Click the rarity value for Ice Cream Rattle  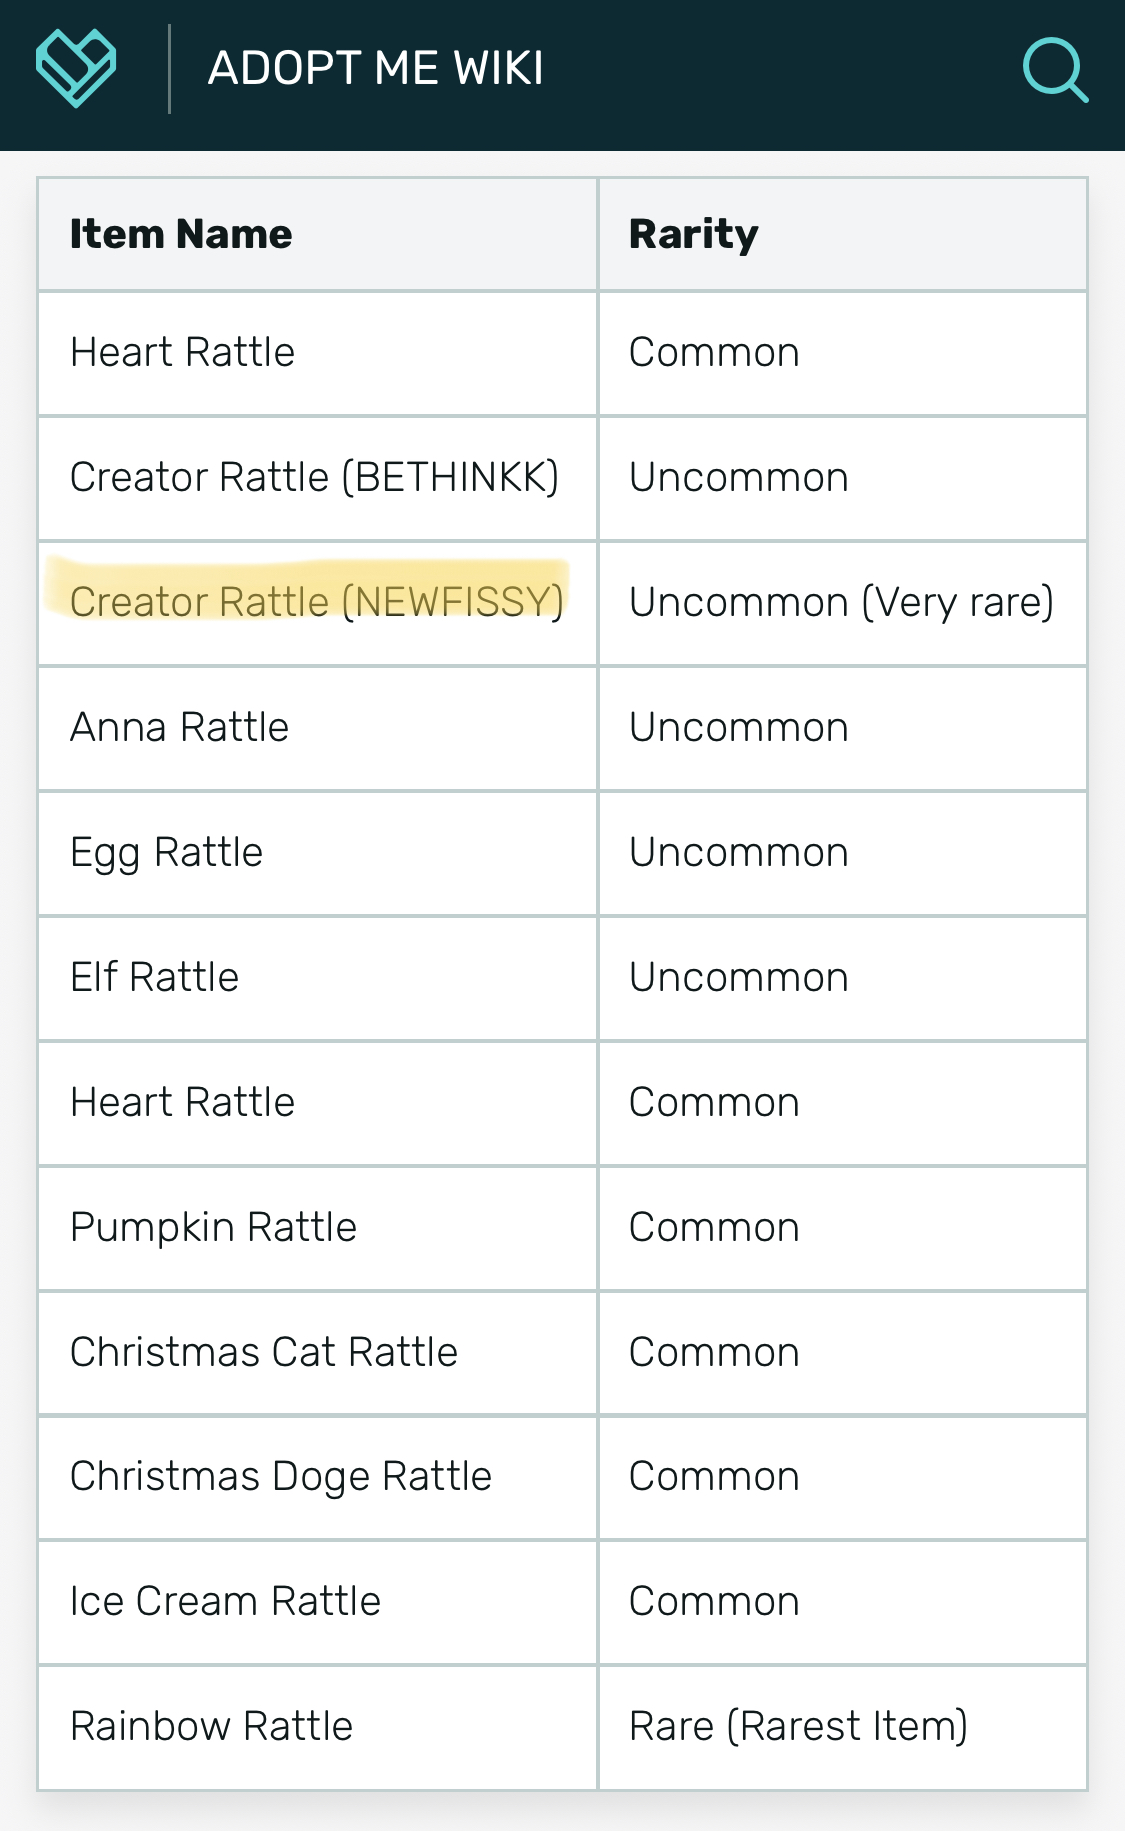coord(714,1601)
